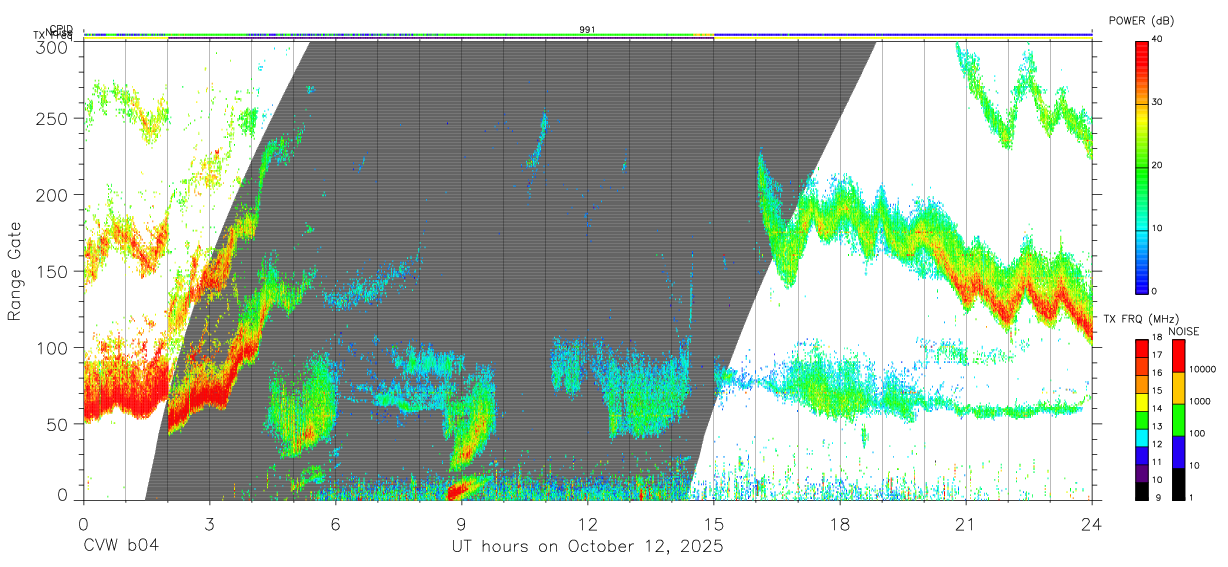
Task: Click the 10000 label in NOISE legend
Action: [1201, 370]
